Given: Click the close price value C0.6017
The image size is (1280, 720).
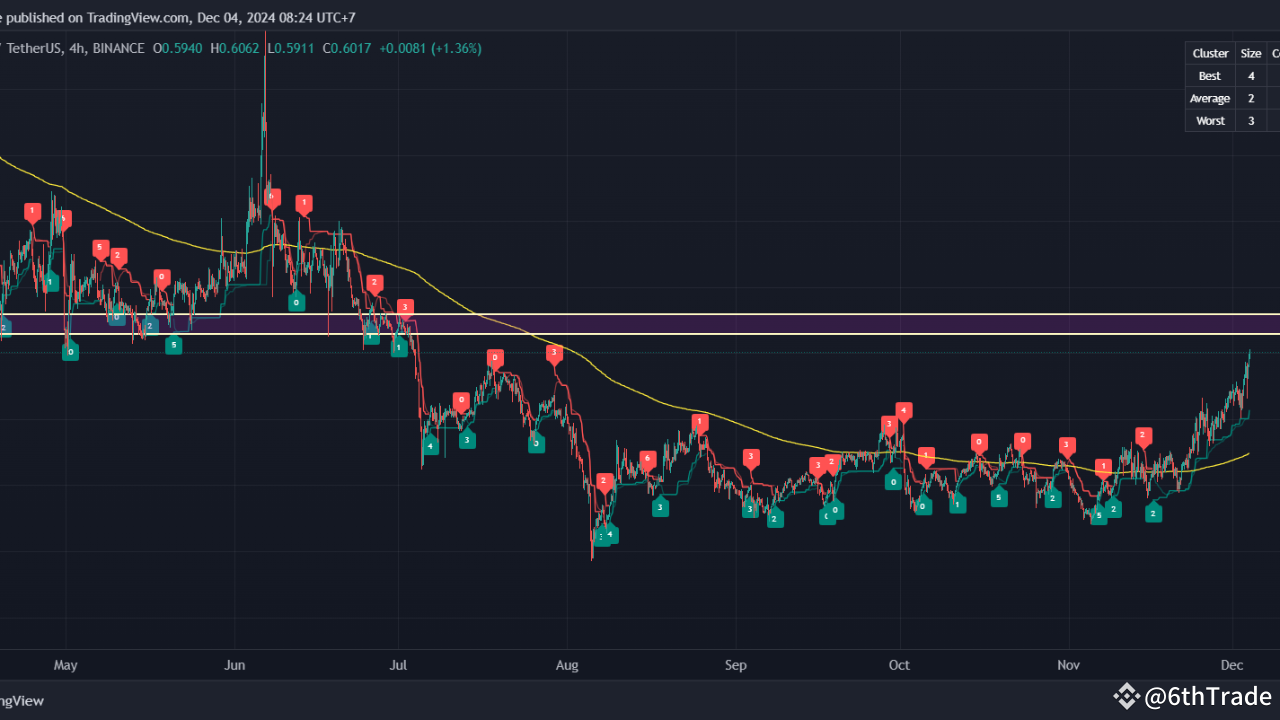Looking at the screenshot, I should click(x=347, y=48).
